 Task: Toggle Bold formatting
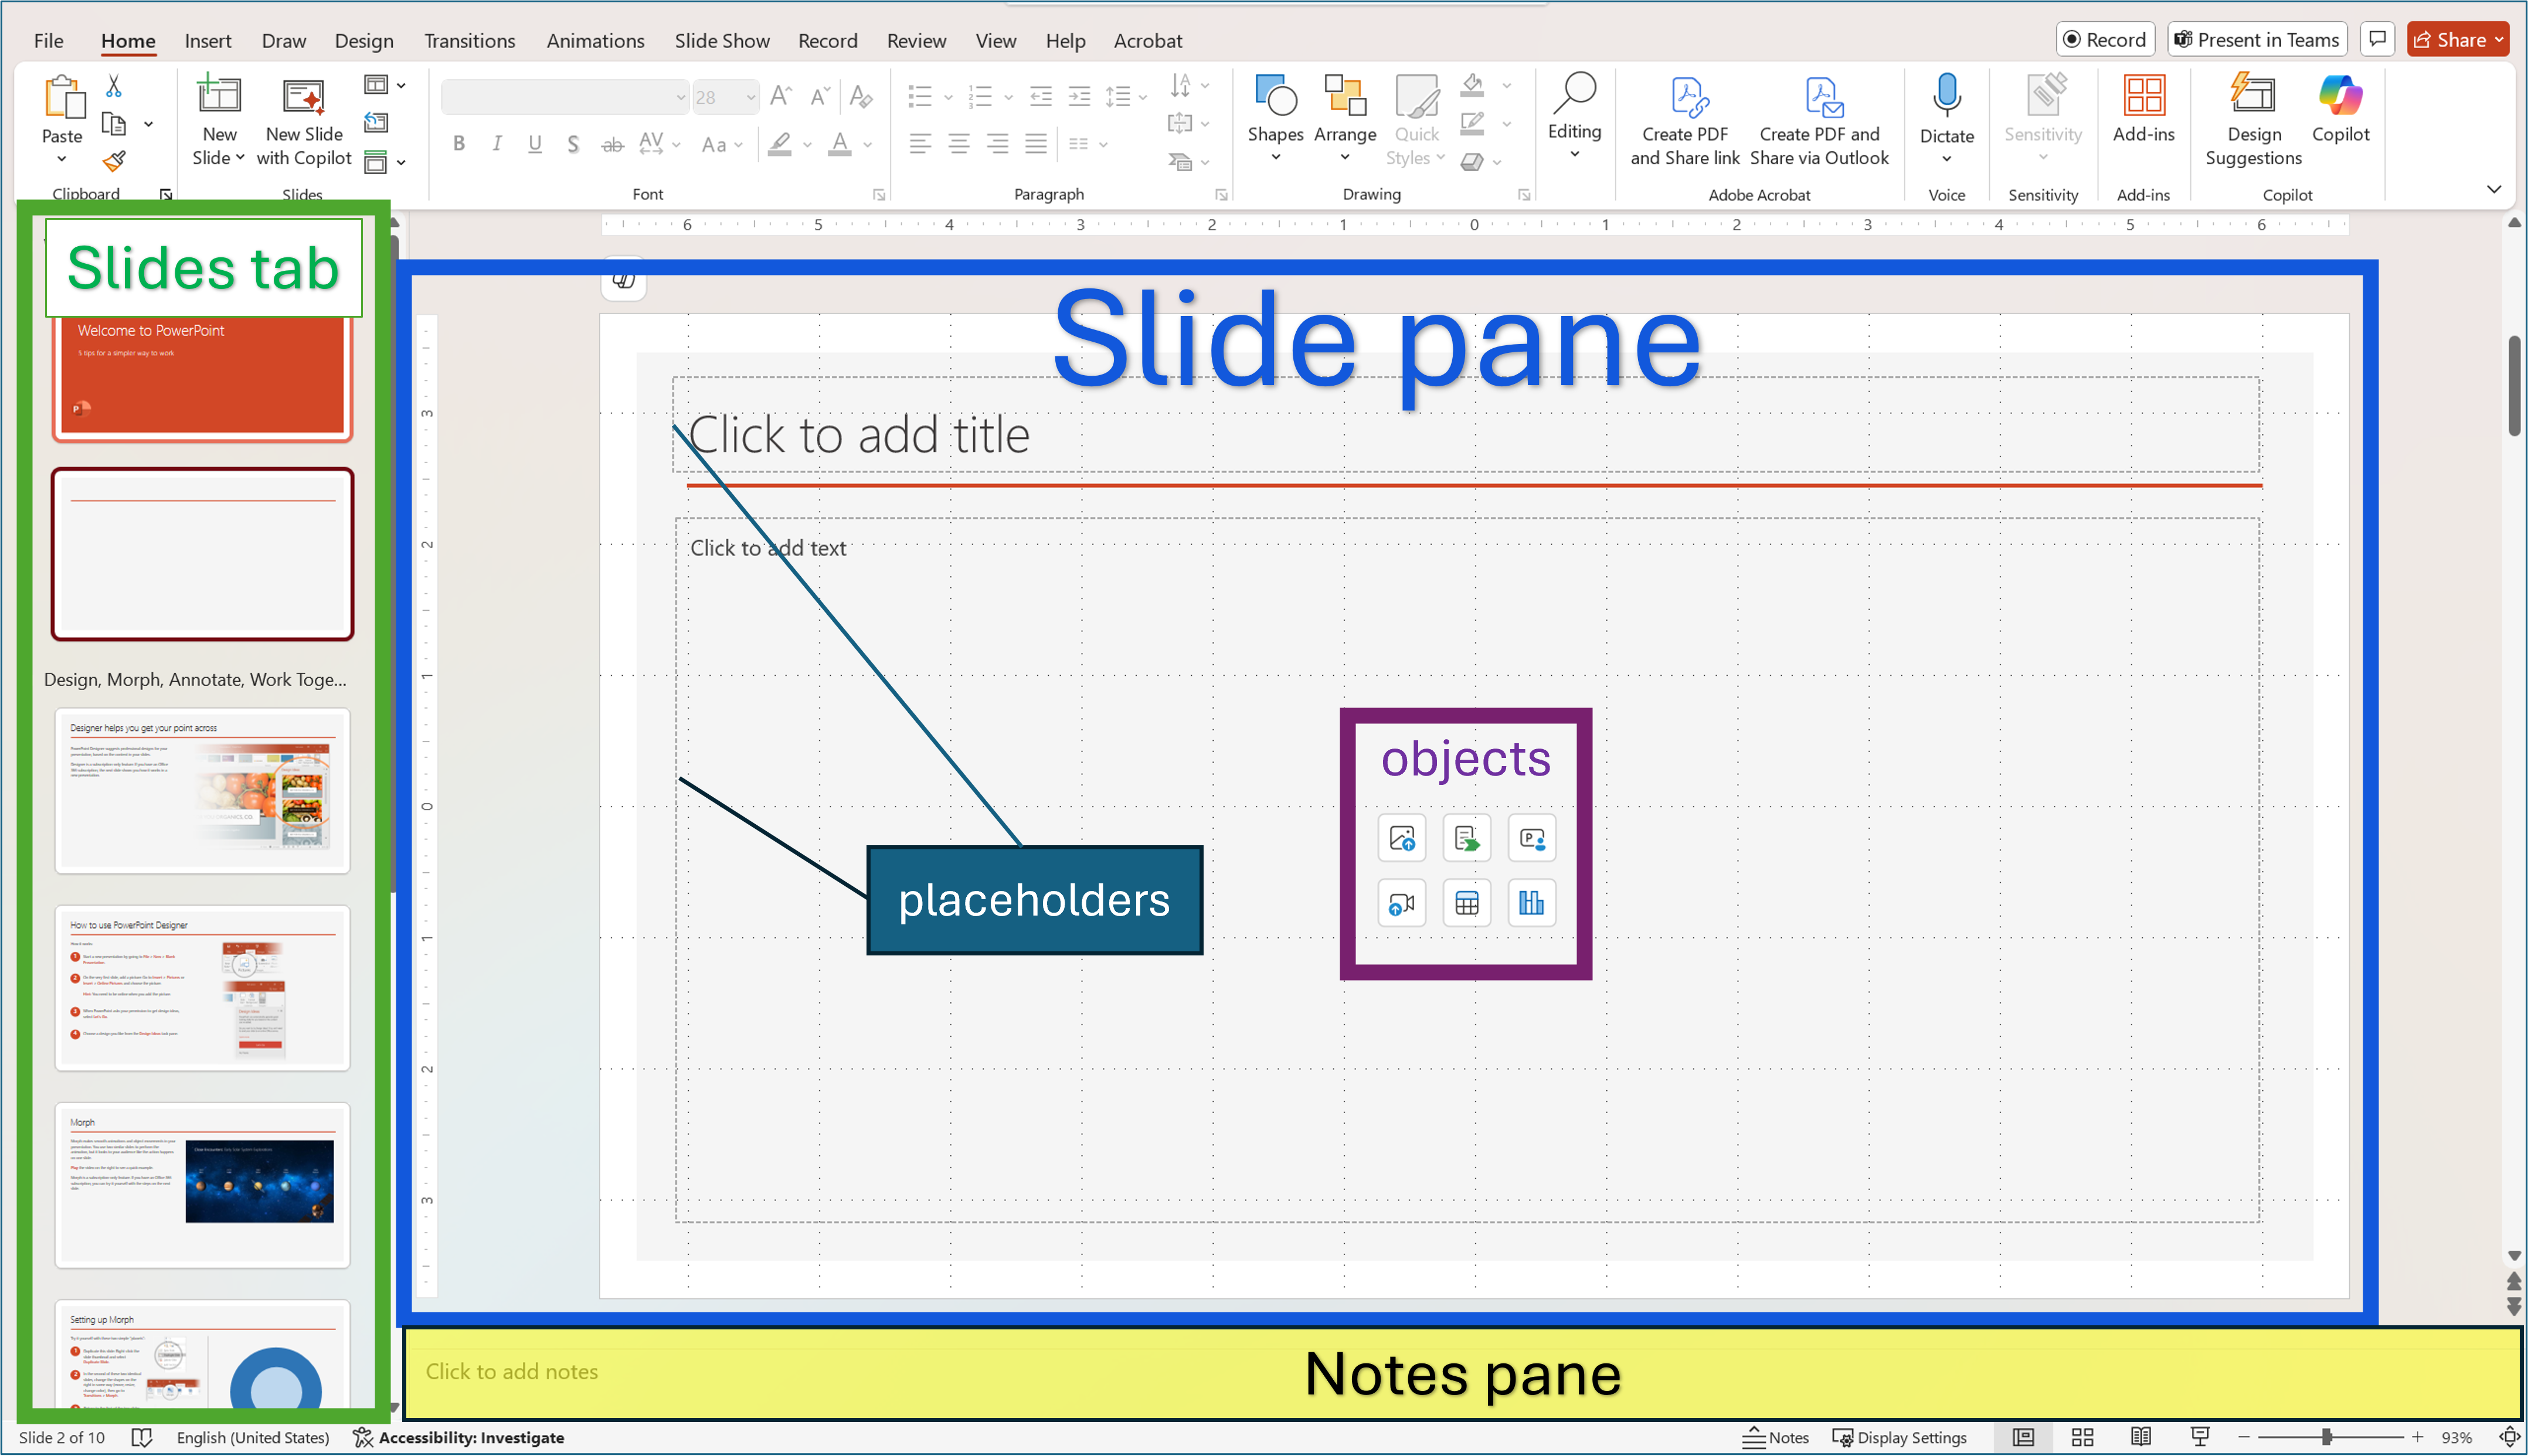pos(459,144)
